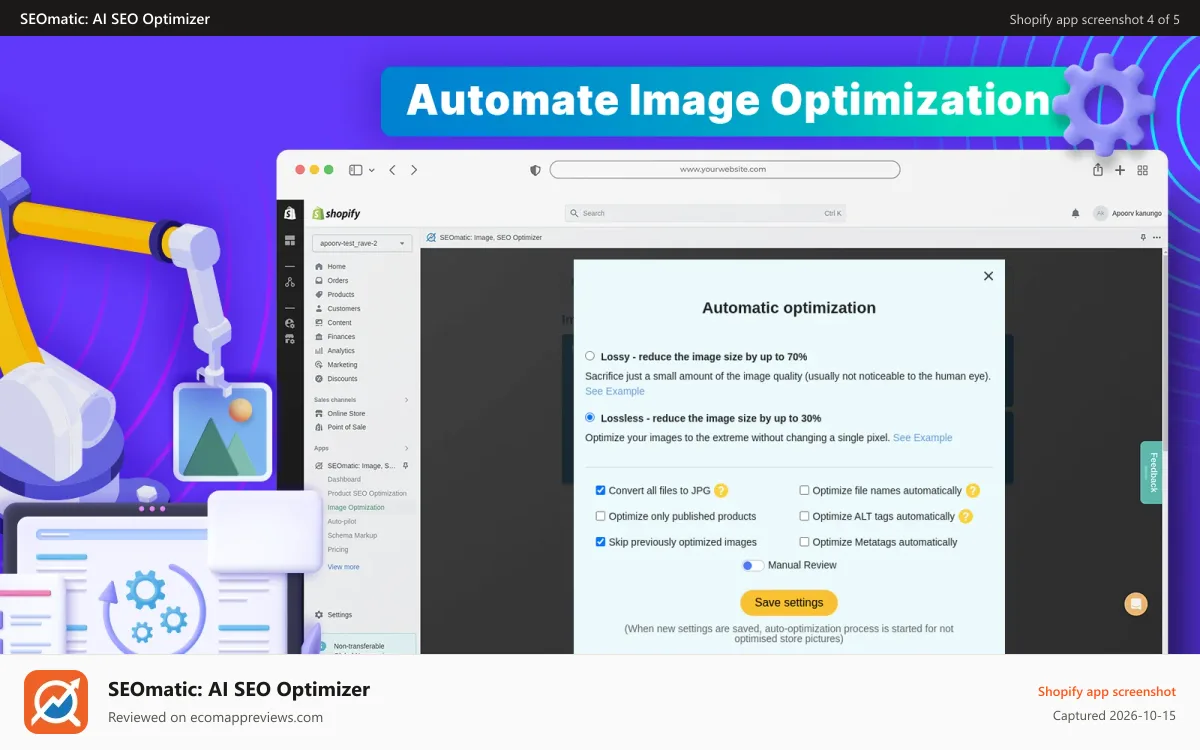Click the SEOmatic app icon in the sidebar
Screen dimensions: 1200x750
point(319,466)
